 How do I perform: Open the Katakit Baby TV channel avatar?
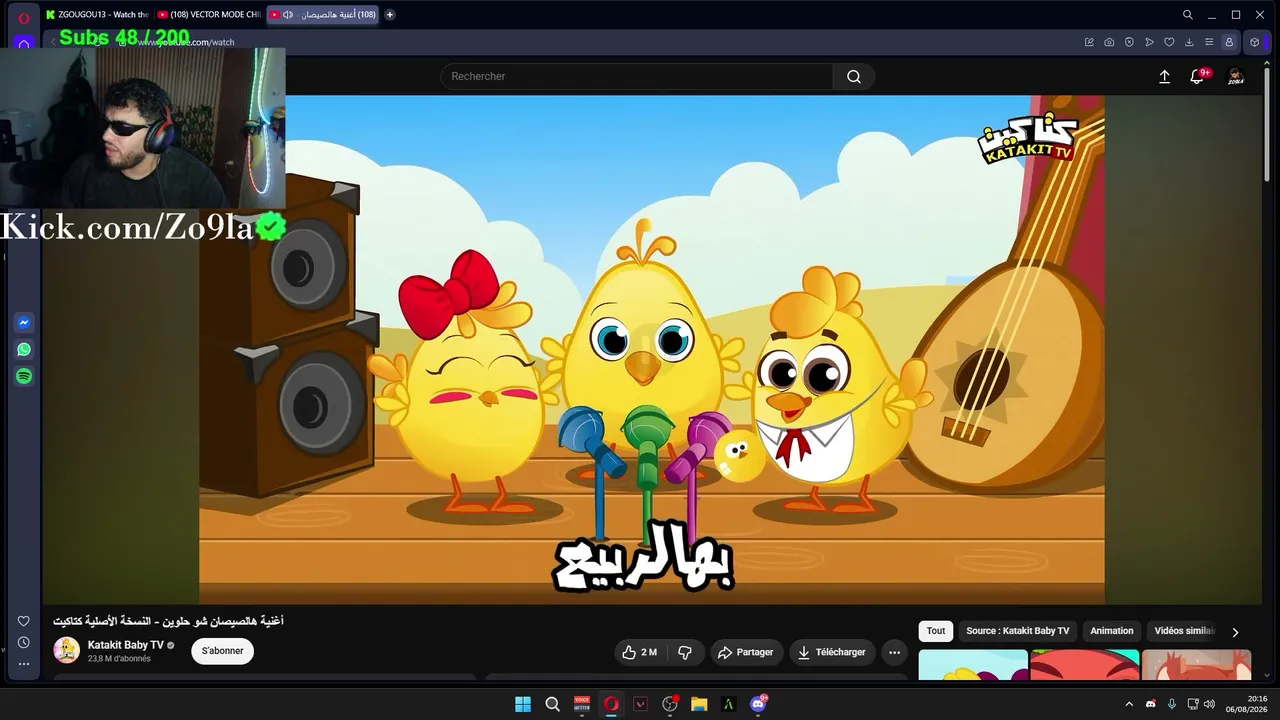[67, 650]
